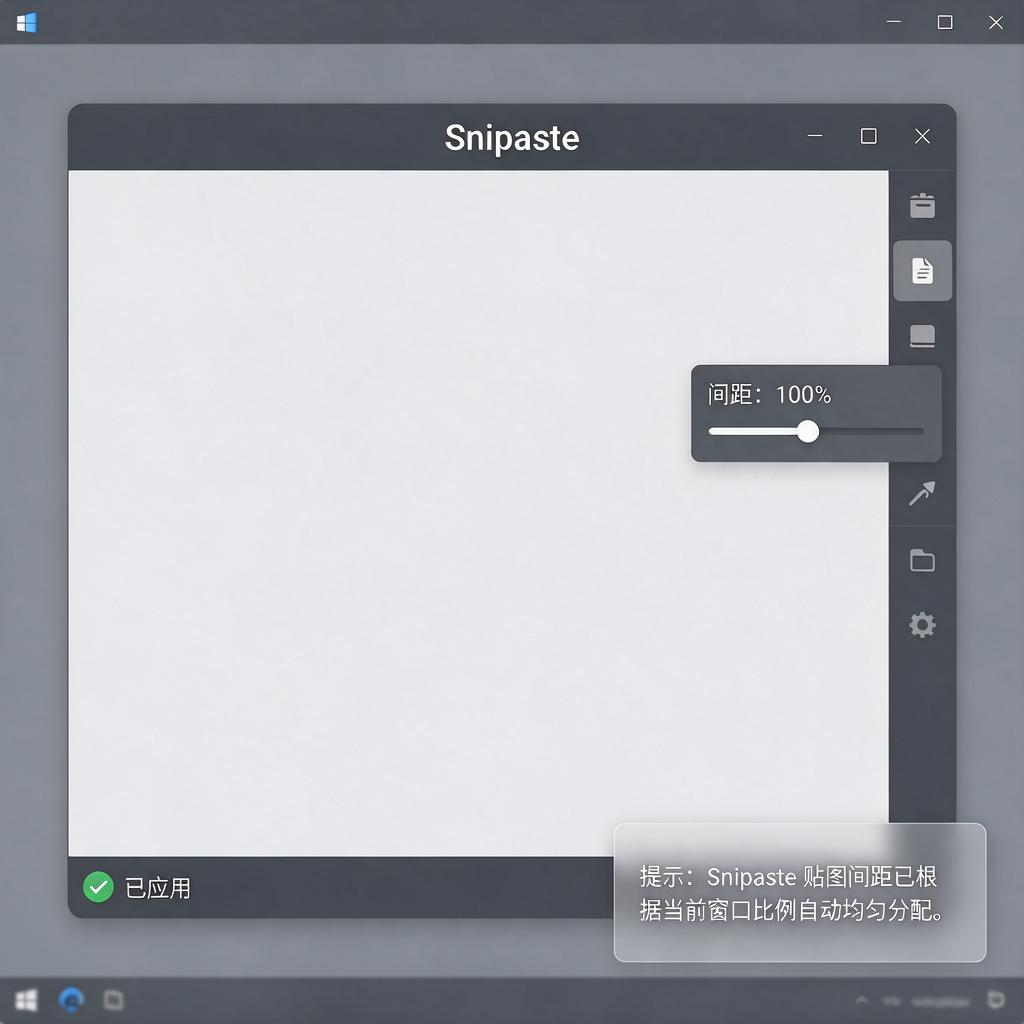Close the Snipaste window
This screenshot has height=1024, width=1024.
click(x=922, y=136)
